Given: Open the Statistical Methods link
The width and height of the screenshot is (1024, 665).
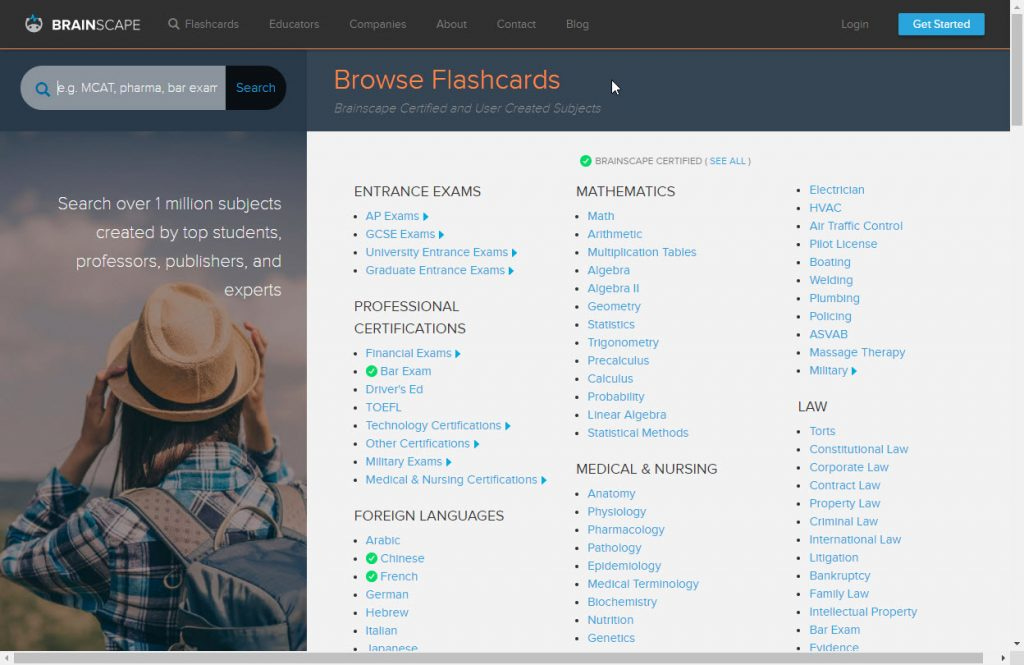Looking at the screenshot, I should click(637, 433).
